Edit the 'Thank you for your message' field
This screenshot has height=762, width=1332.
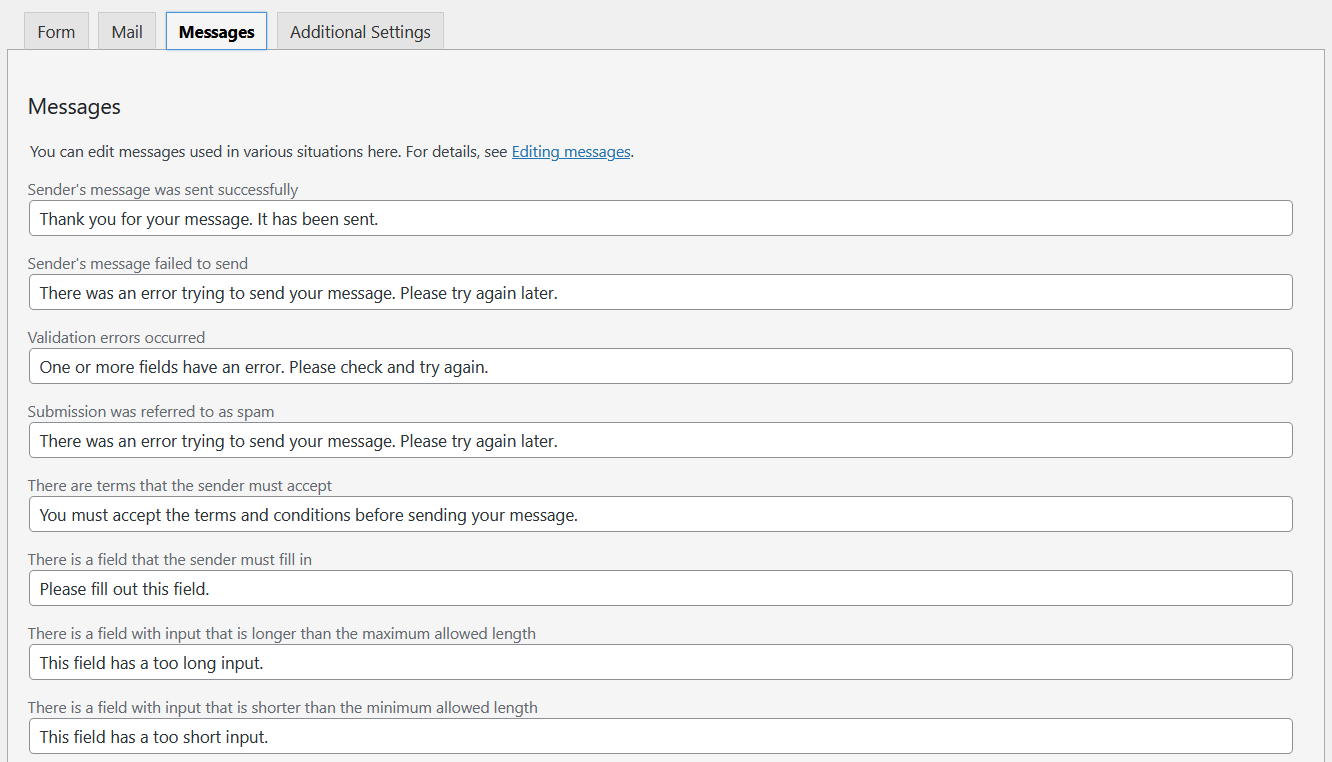point(661,218)
